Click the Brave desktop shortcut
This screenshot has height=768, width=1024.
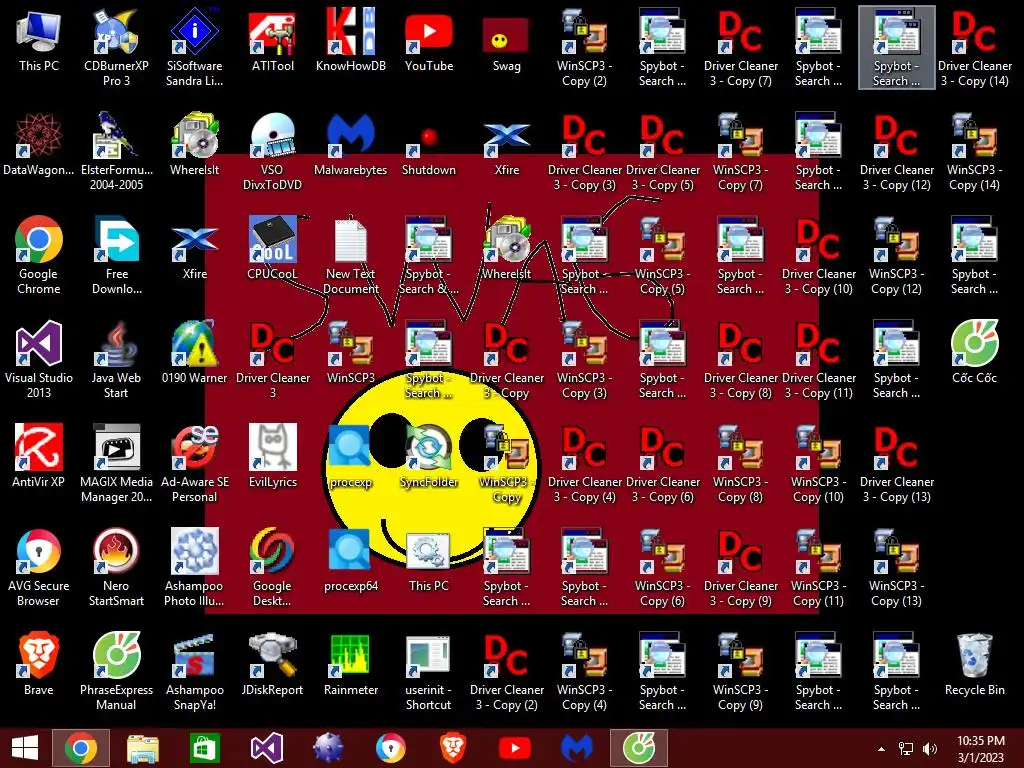click(39, 664)
